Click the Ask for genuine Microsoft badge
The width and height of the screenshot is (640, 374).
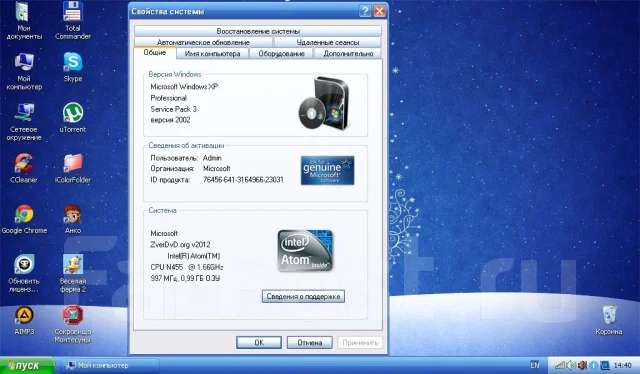coord(327,170)
